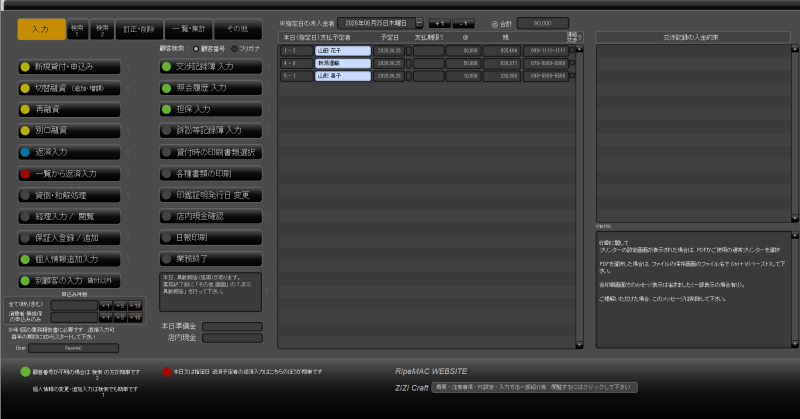Tick the 支払期限 checkbox in row 5-1

(409, 76)
